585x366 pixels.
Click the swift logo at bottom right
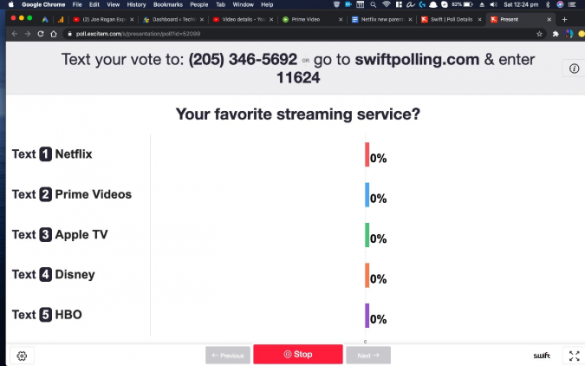(542, 356)
